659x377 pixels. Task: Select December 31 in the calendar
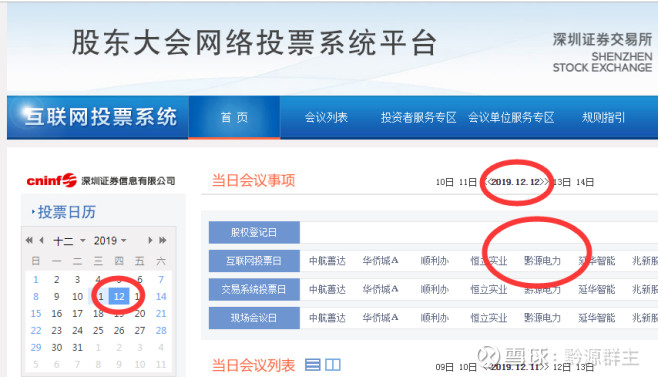(77, 348)
